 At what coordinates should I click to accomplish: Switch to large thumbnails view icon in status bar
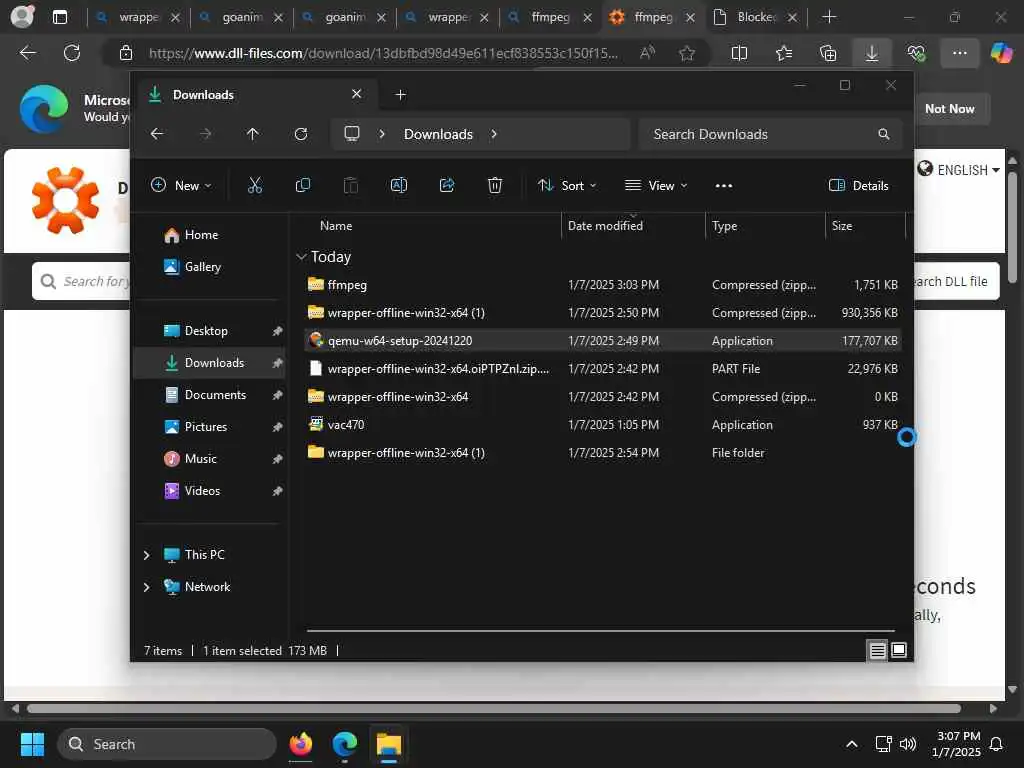point(899,650)
